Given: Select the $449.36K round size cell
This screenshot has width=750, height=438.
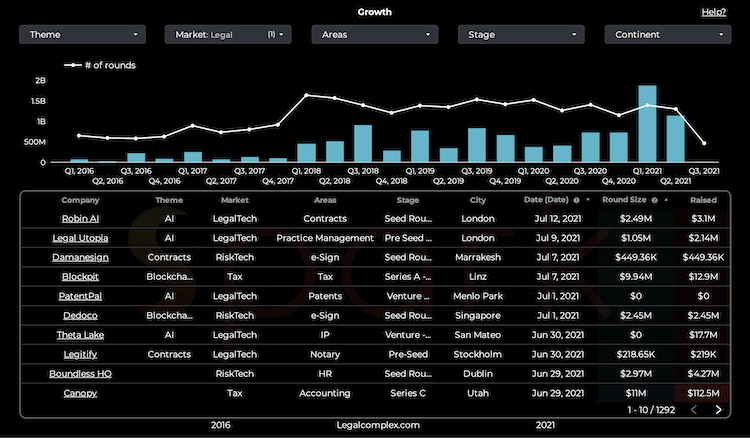Looking at the screenshot, I should point(636,257).
